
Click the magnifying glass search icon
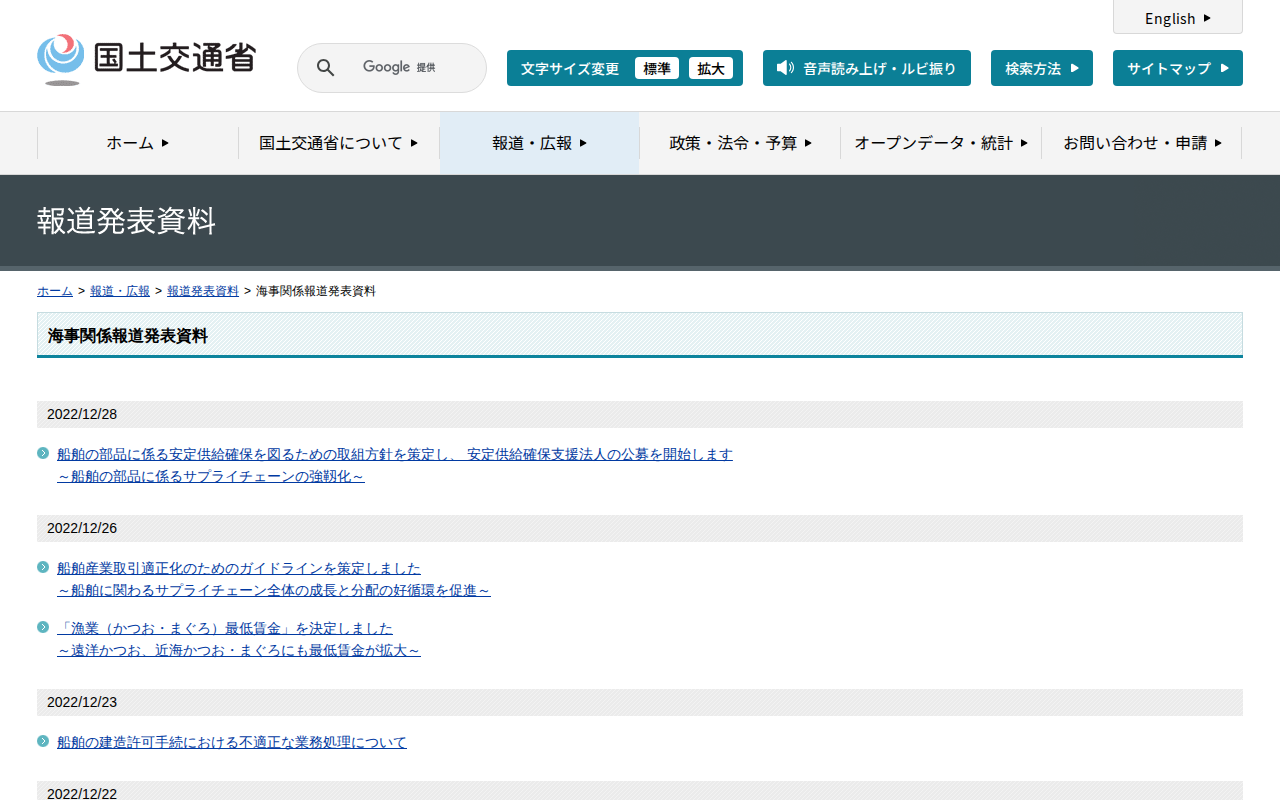pyautogui.click(x=325, y=68)
